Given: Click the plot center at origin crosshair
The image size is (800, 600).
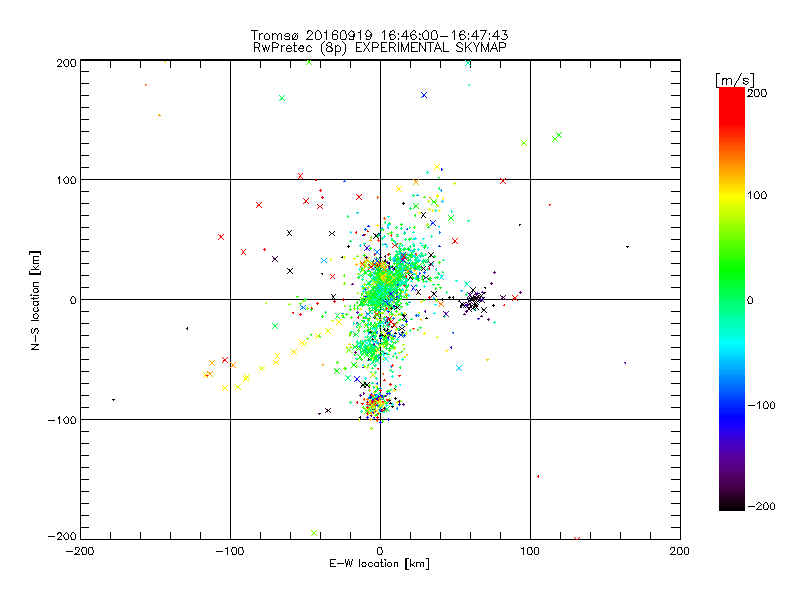Looking at the screenshot, I should point(380,299).
